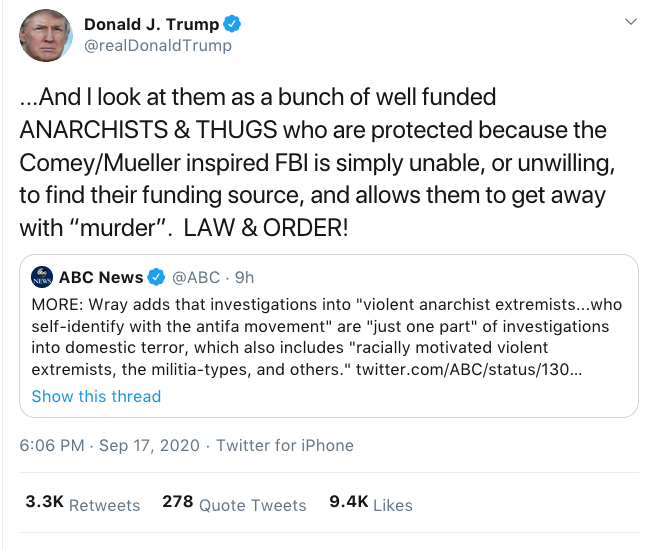
Task: Open the ABC News account name
Action: tap(101, 277)
